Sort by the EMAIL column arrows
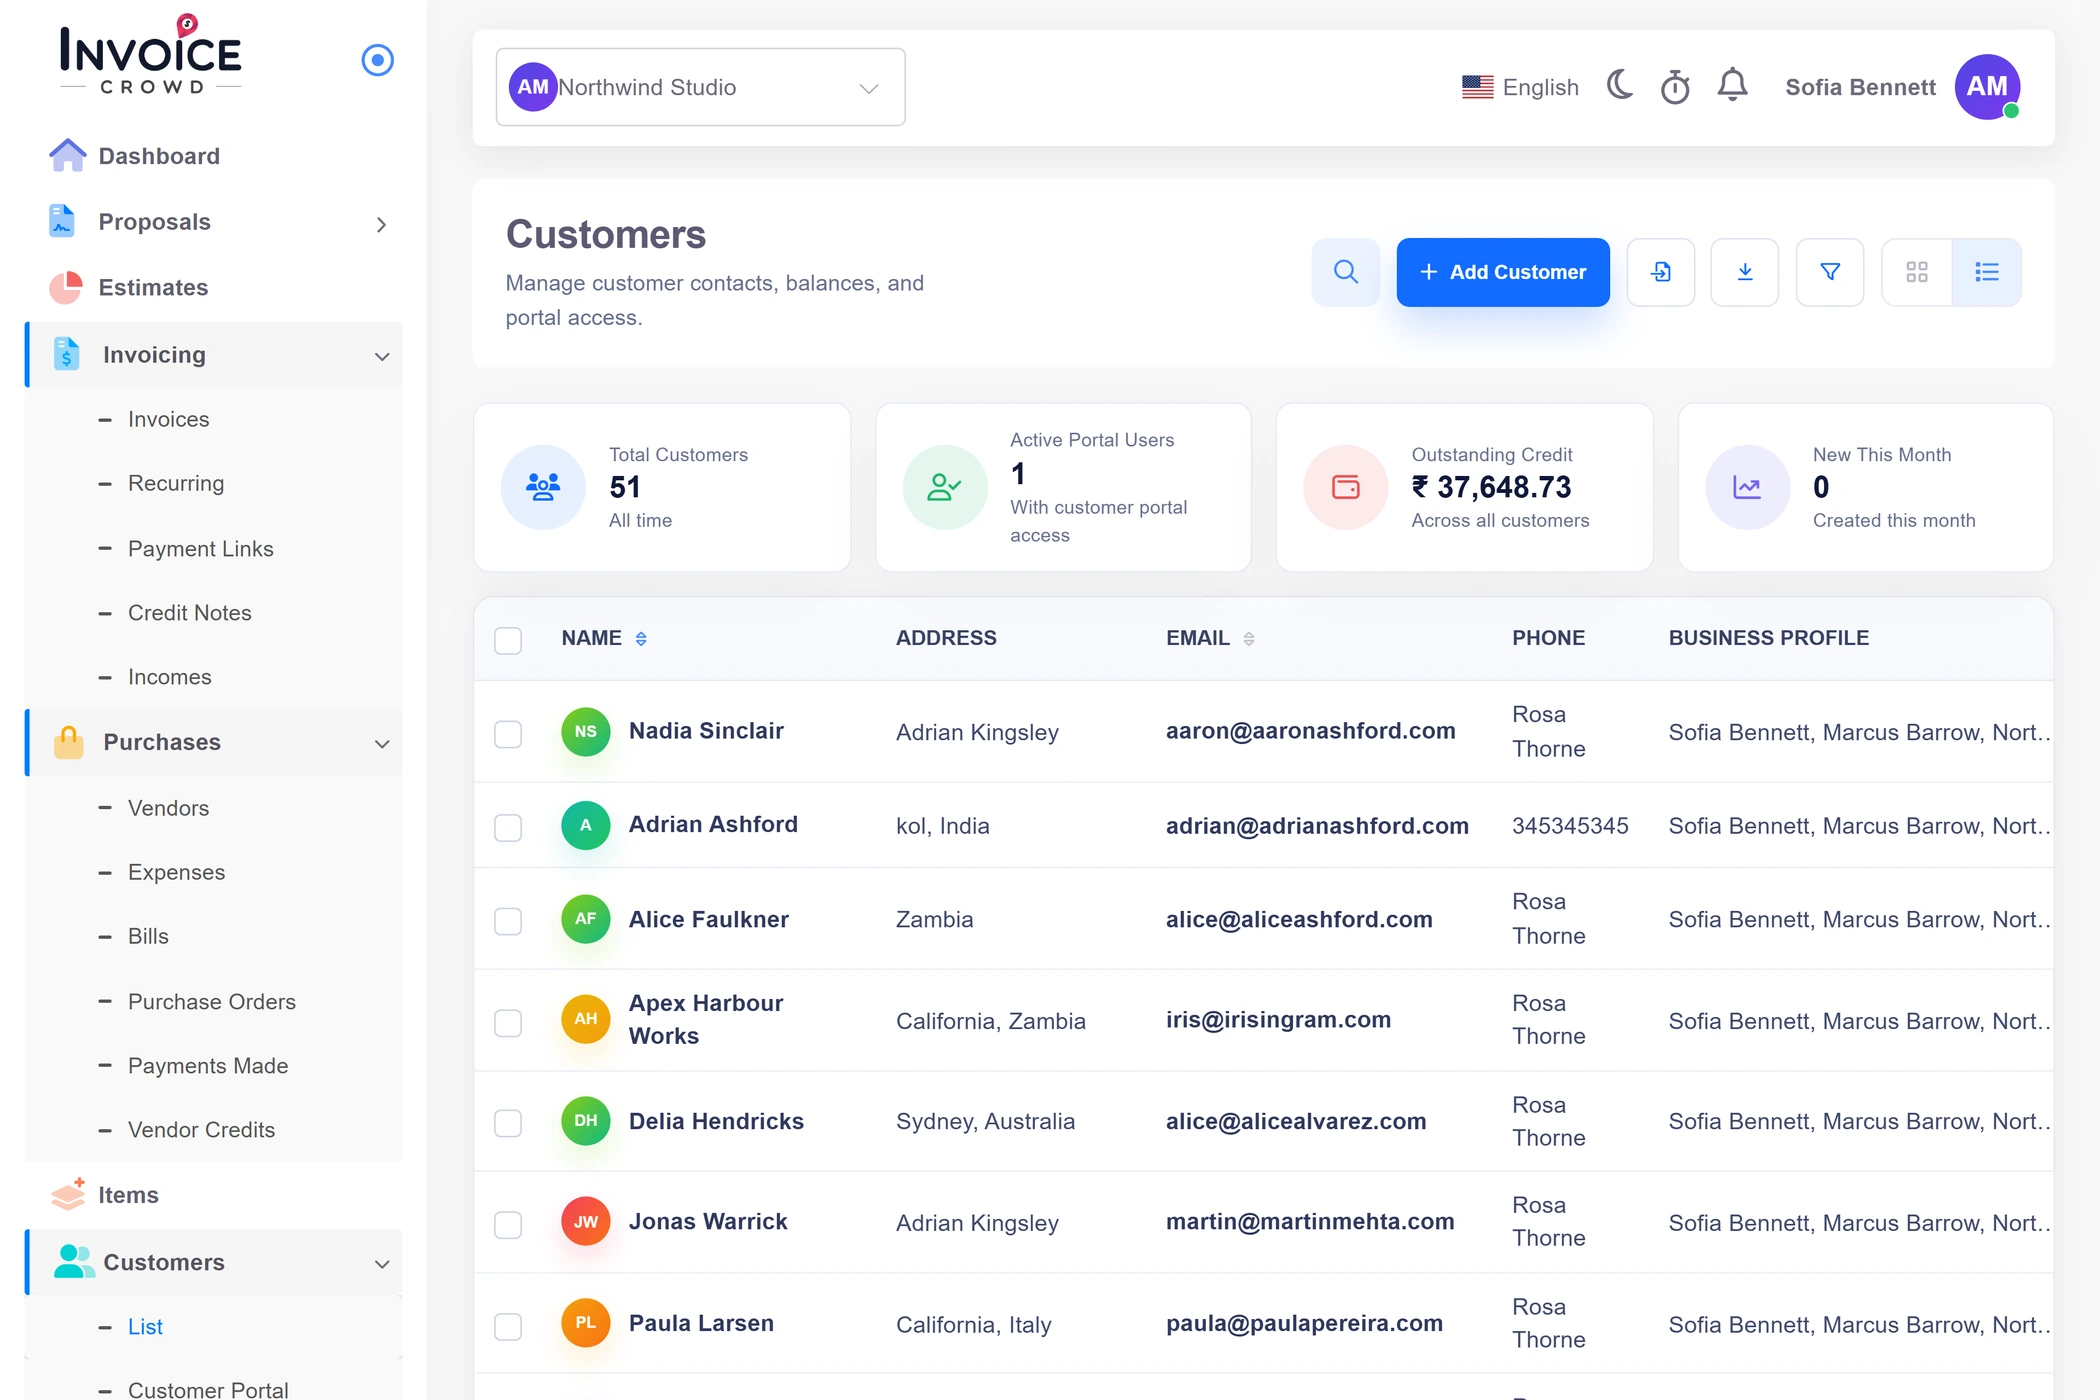The width and height of the screenshot is (2100, 1400). 1249,638
